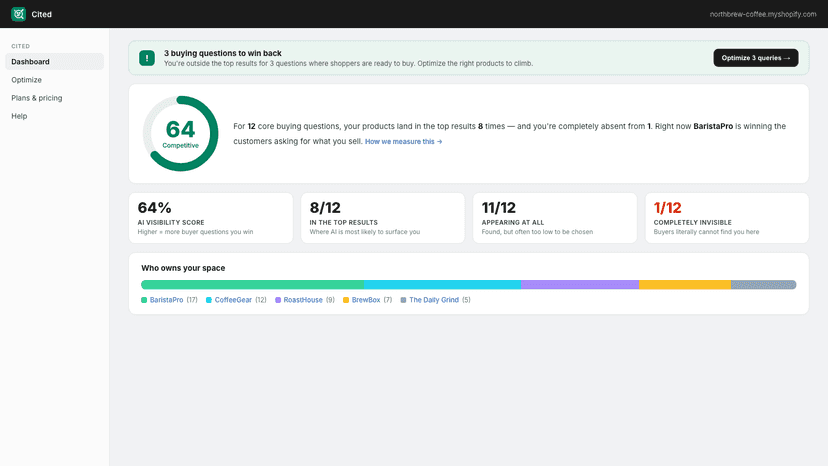Click the cyan CoffeeGear legend swatch

tap(209, 300)
